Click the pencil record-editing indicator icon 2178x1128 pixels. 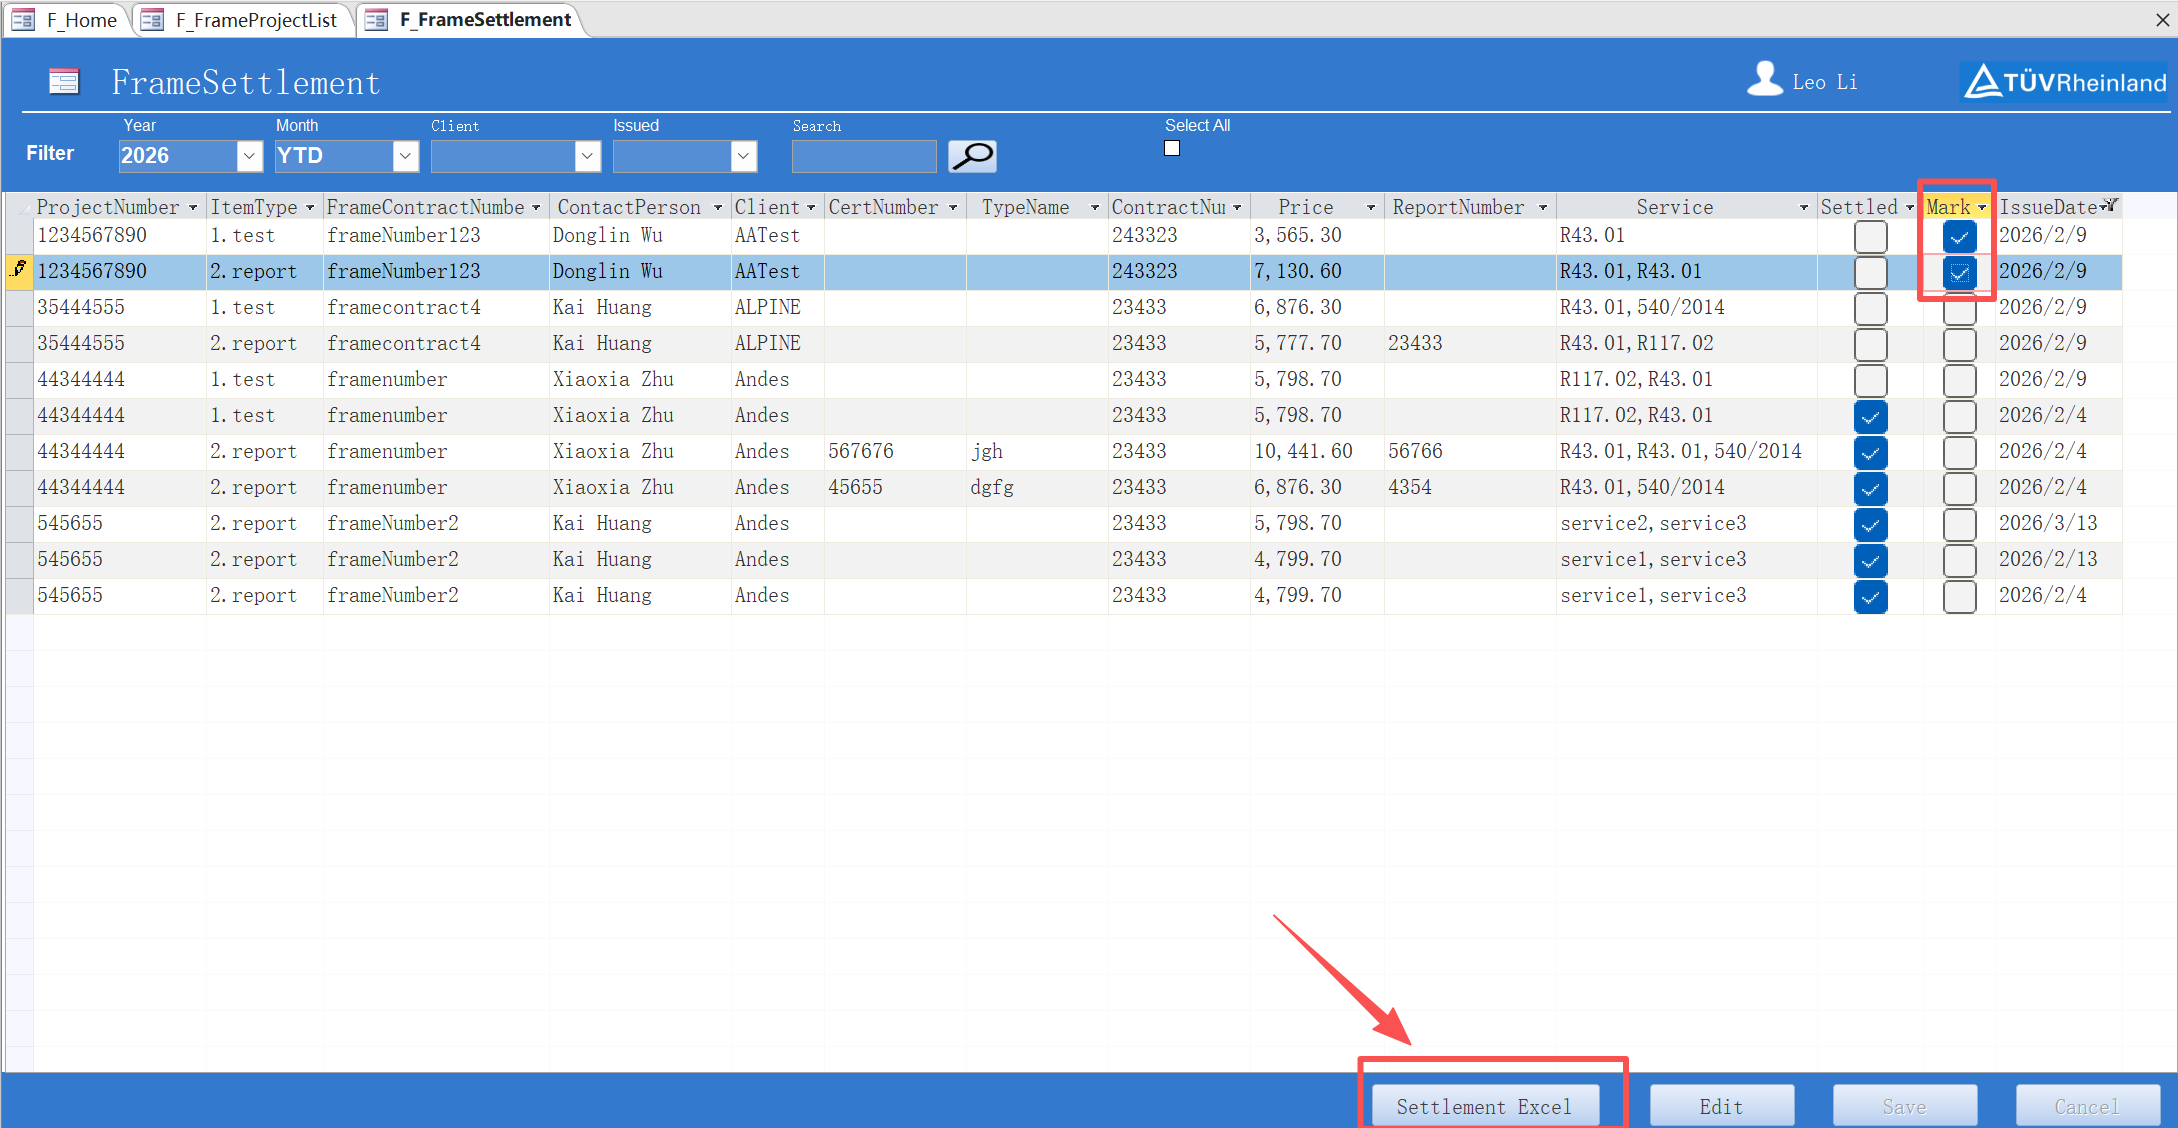click(x=19, y=270)
